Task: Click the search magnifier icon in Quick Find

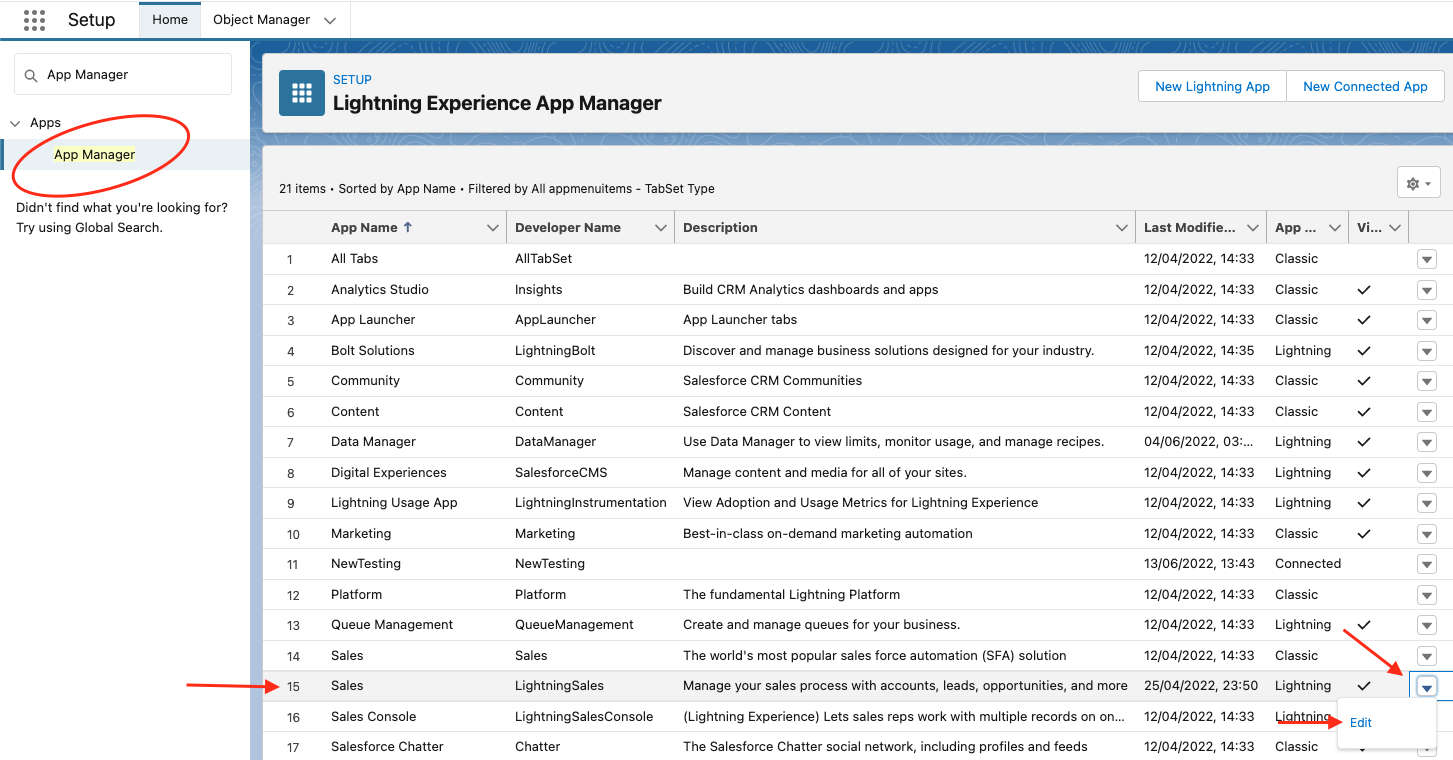Action: (x=31, y=75)
